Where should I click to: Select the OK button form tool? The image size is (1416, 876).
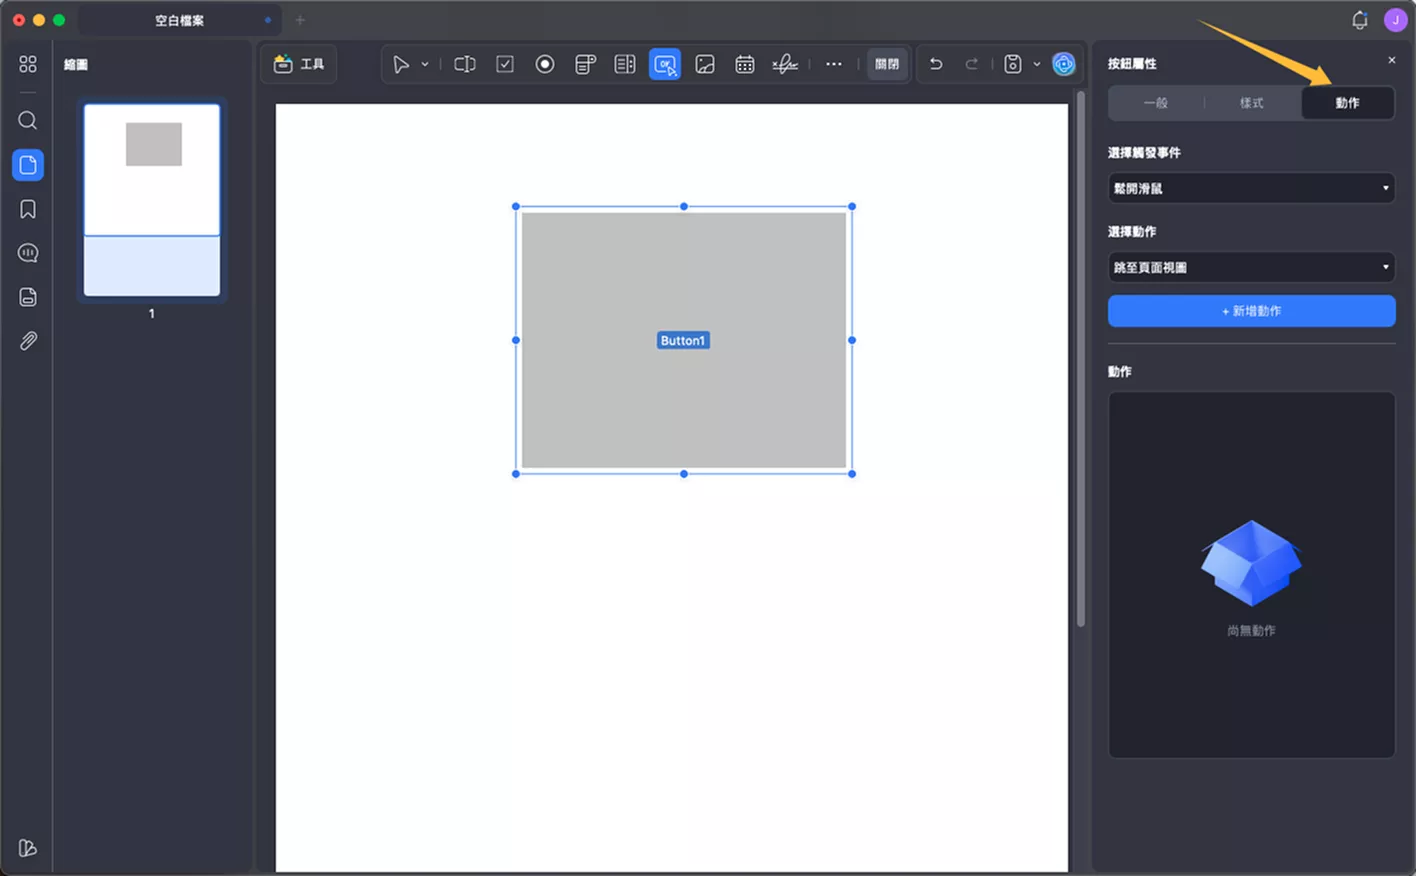(x=665, y=64)
